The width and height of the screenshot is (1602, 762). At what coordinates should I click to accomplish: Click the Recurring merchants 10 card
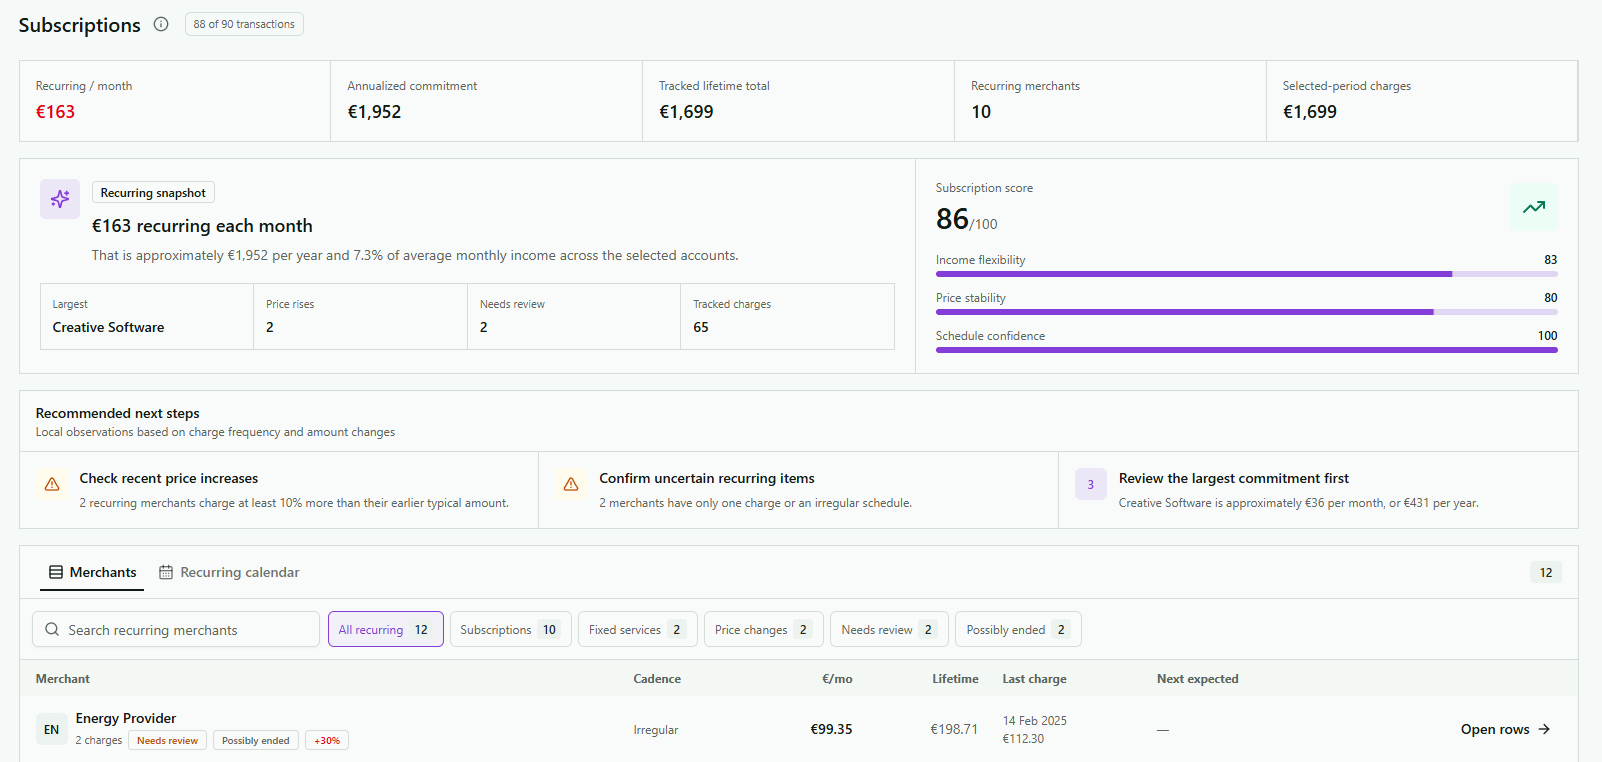pyautogui.click(x=1110, y=101)
